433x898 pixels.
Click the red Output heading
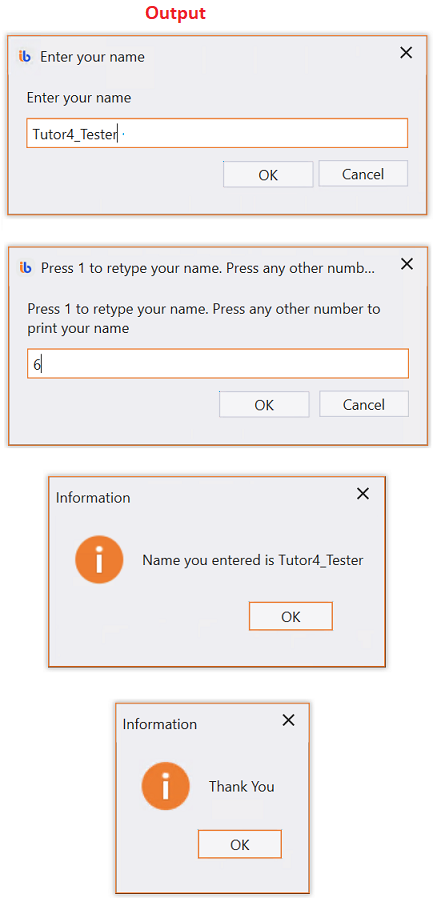pyautogui.click(x=175, y=13)
